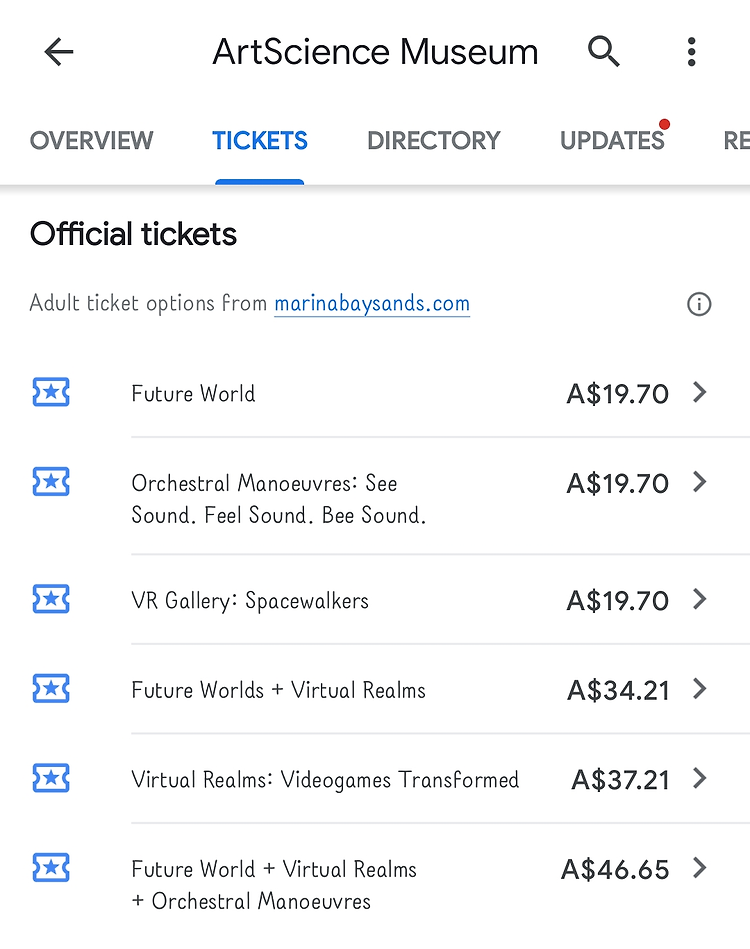The image size is (750, 949).
Task: Open the three-dot overflow menu
Action: (691, 51)
